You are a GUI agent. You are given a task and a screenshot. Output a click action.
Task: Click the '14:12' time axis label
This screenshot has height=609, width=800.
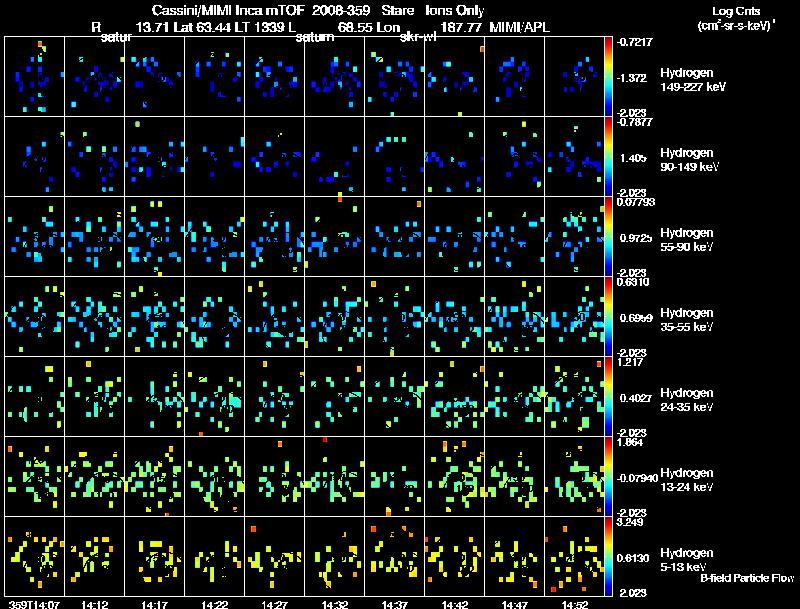pyautogui.click(x=94, y=604)
